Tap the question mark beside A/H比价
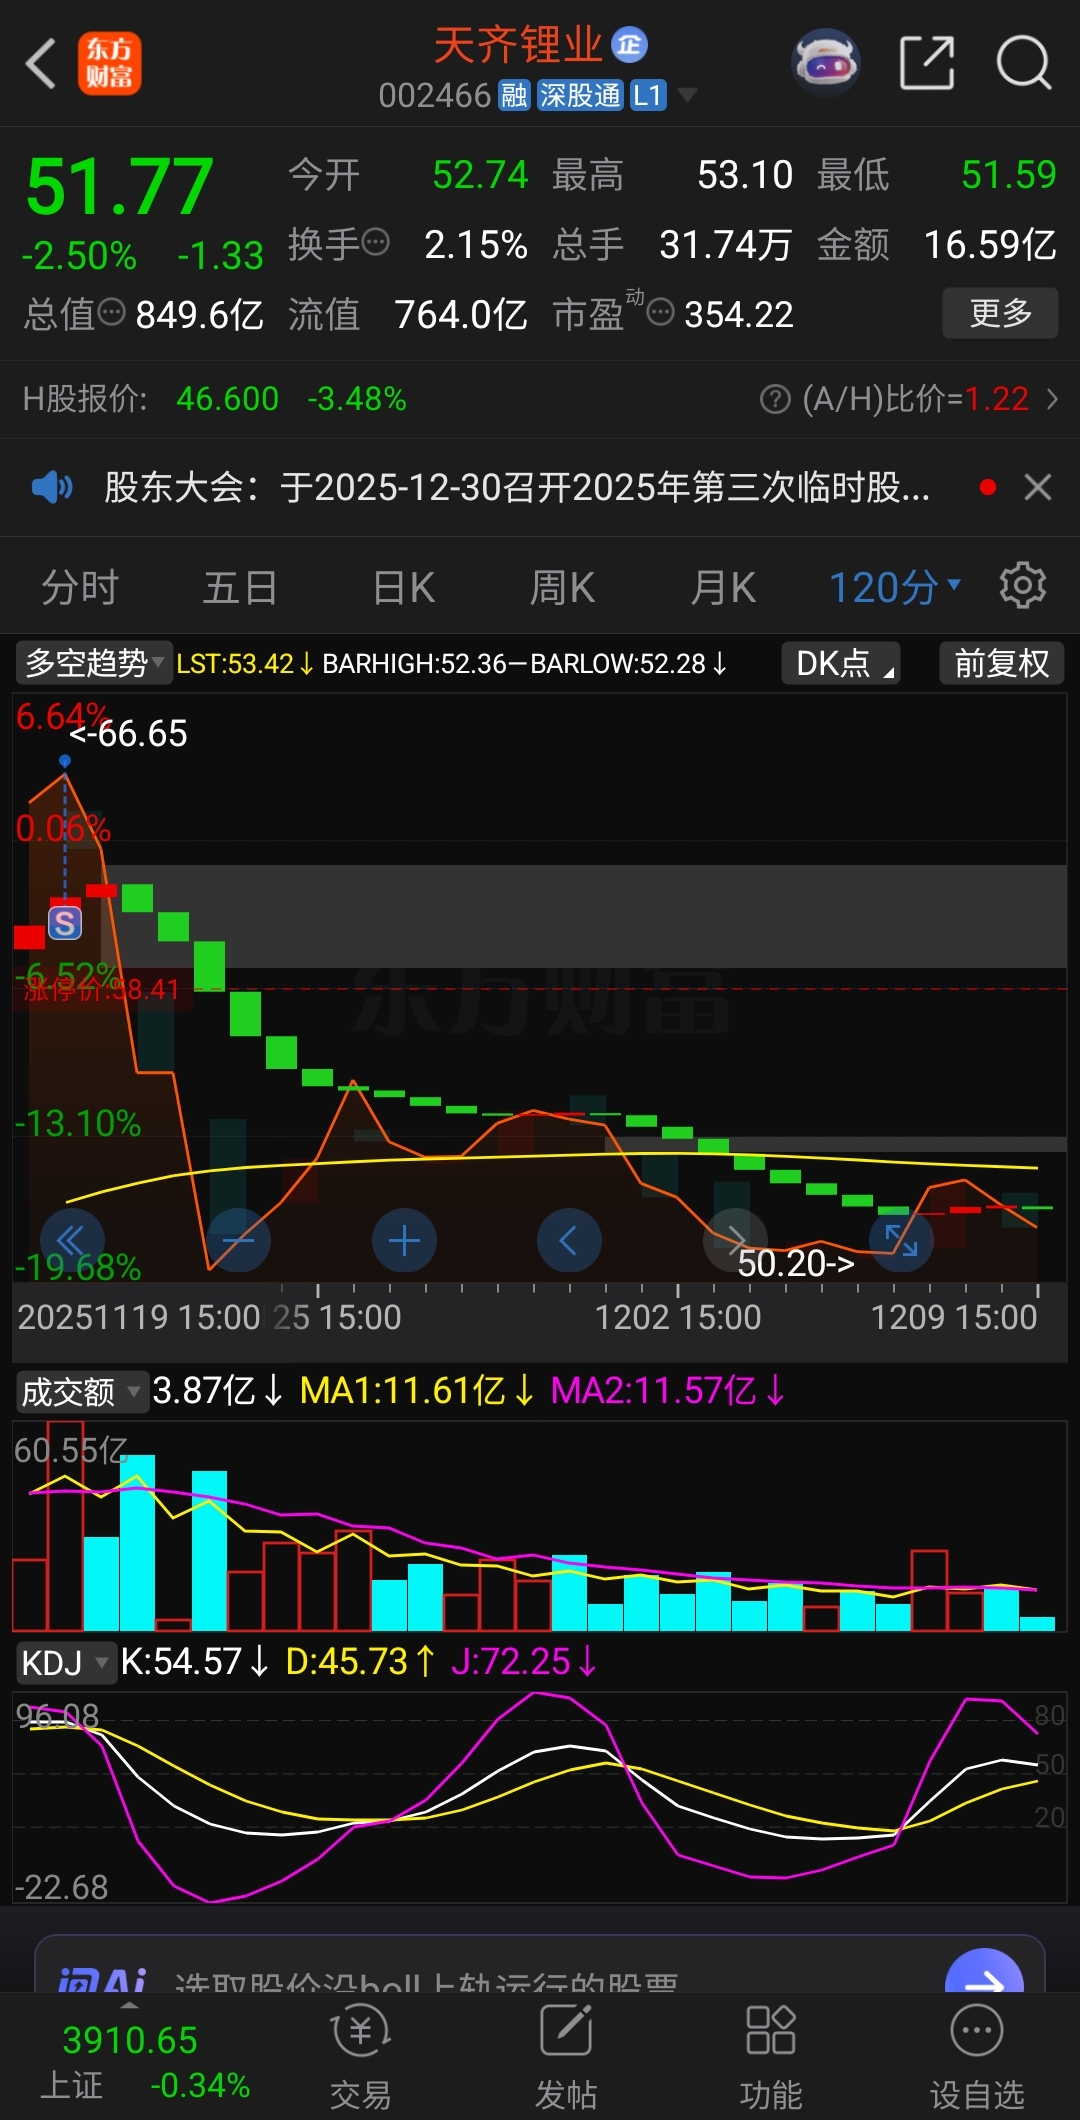This screenshot has width=1080, height=2120. tap(775, 399)
